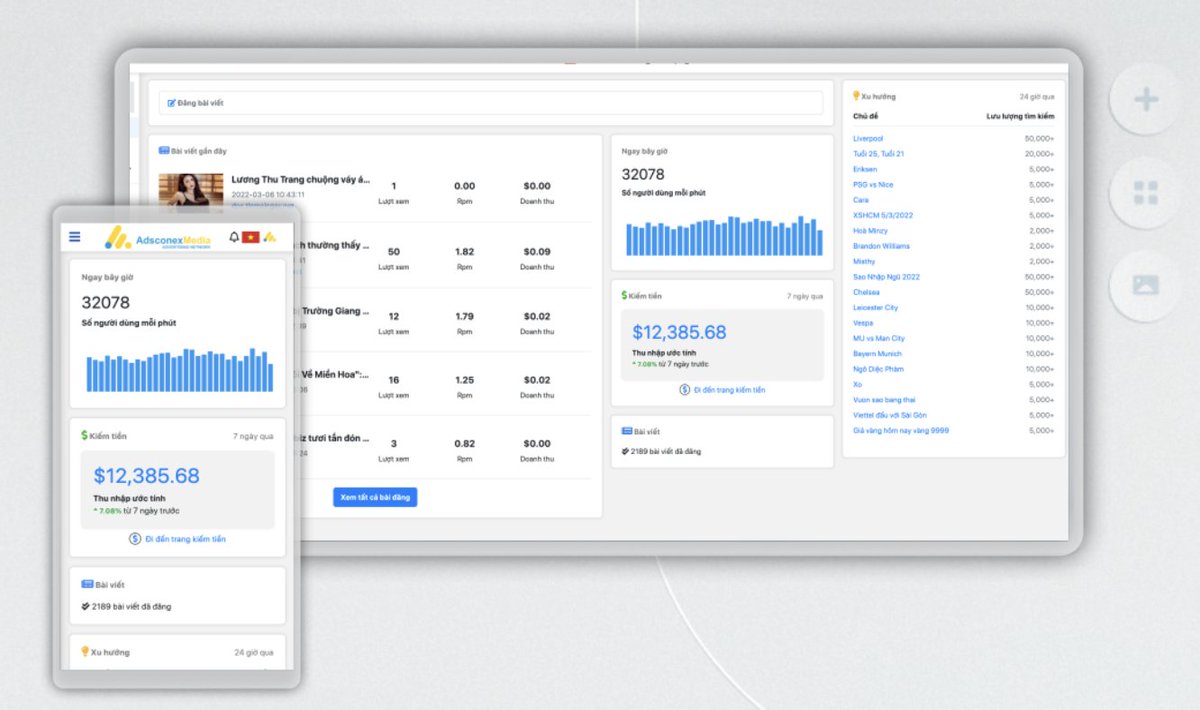Select the Giá vàng hôm nay vàng 9999 topic
This screenshot has width=1200, height=710.
[x=901, y=430]
